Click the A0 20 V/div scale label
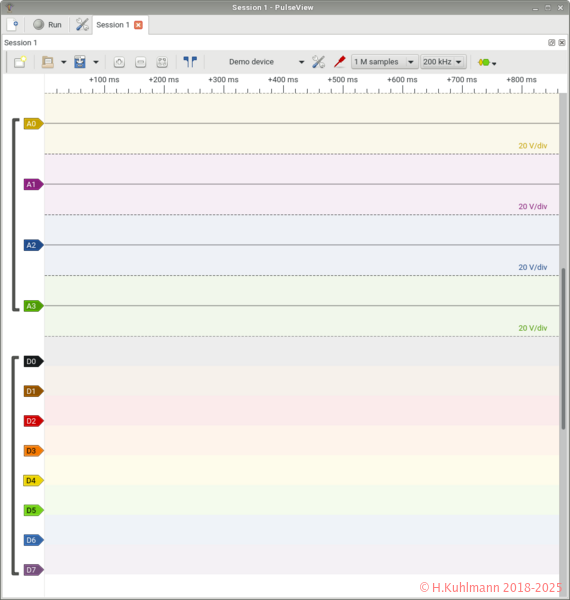Screen dimensions: 570x600 (533, 146)
